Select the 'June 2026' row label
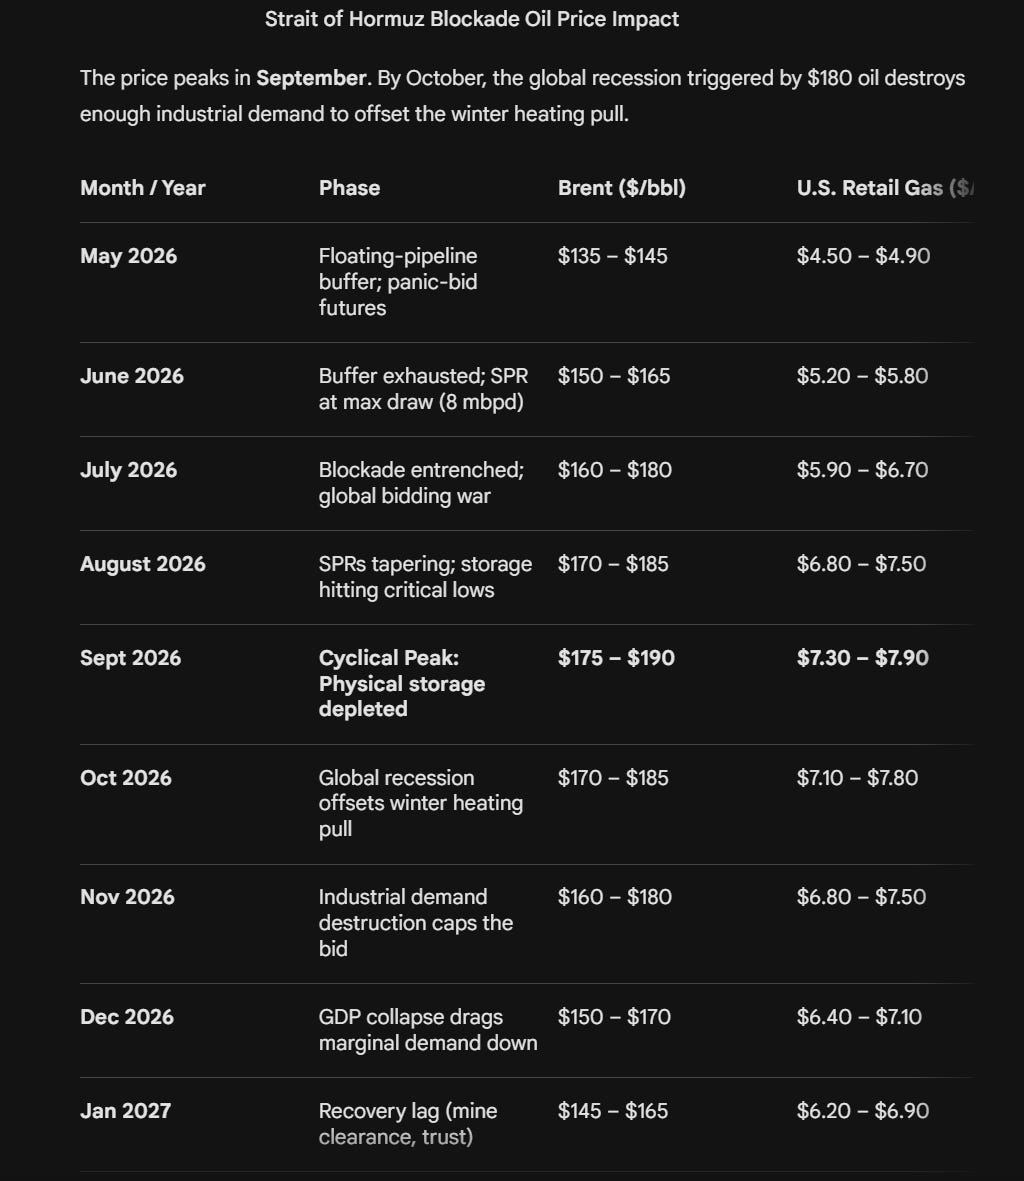This screenshot has width=1024, height=1181. 132,376
